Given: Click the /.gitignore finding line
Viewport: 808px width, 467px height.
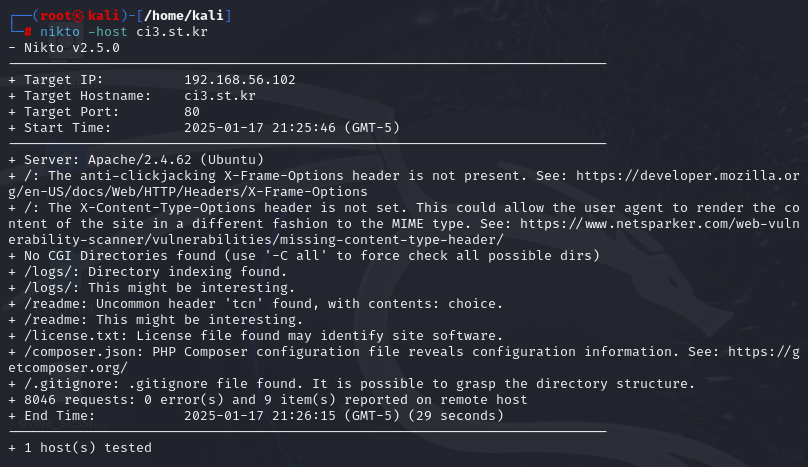Looking at the screenshot, I should point(352,383).
